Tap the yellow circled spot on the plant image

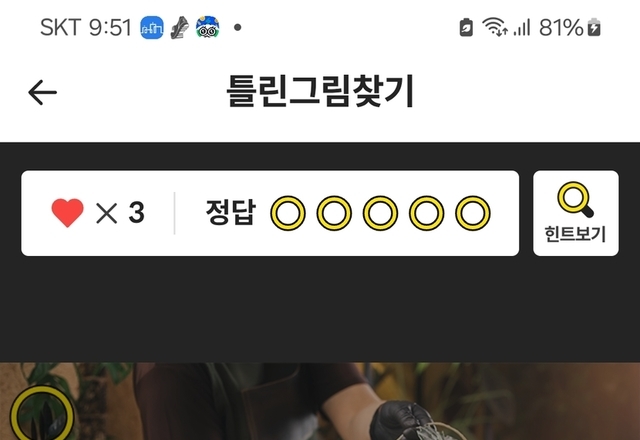pos(42,414)
